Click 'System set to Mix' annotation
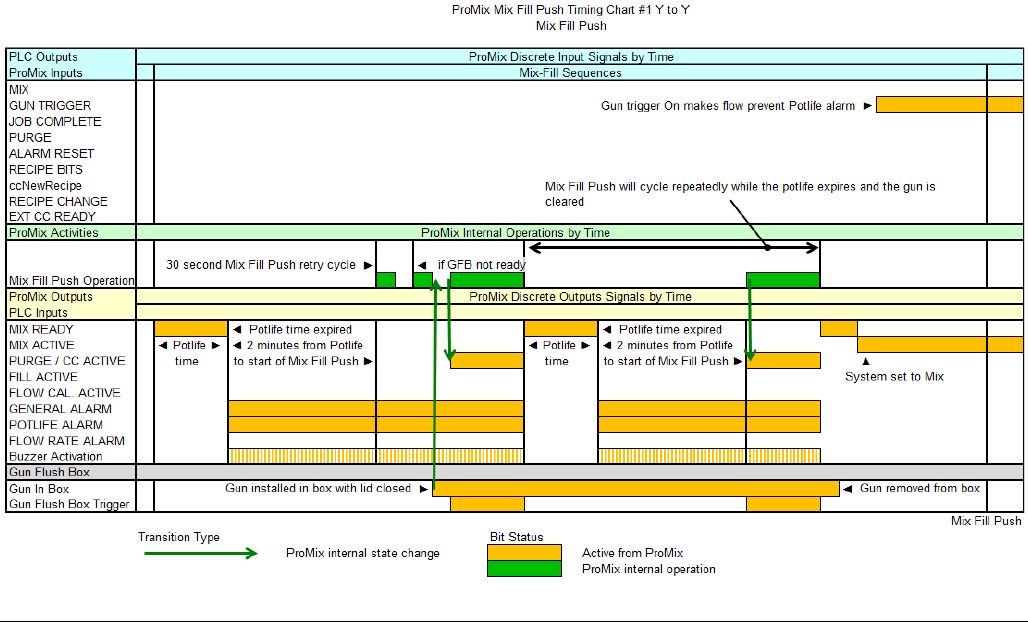 pyautogui.click(x=894, y=376)
